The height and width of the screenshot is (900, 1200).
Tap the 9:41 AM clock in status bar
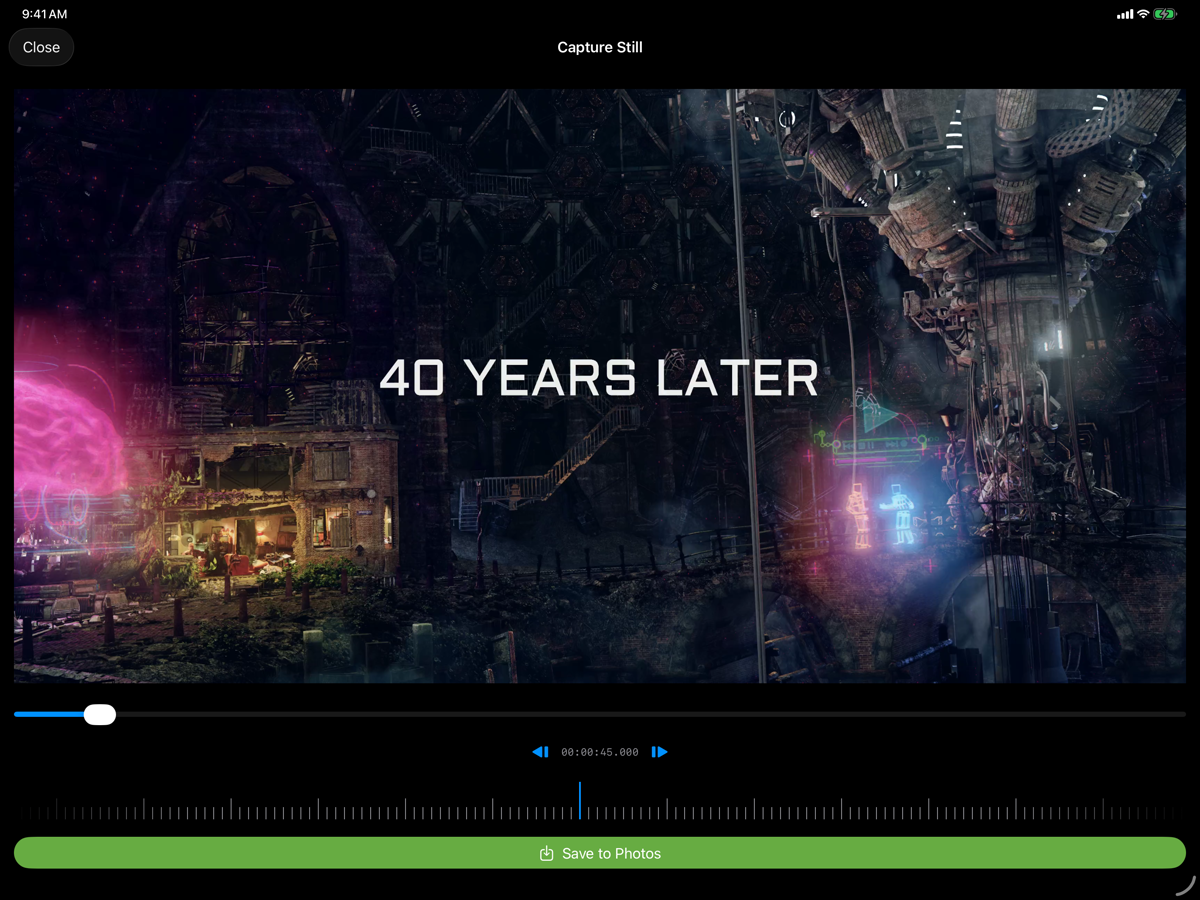(x=45, y=15)
